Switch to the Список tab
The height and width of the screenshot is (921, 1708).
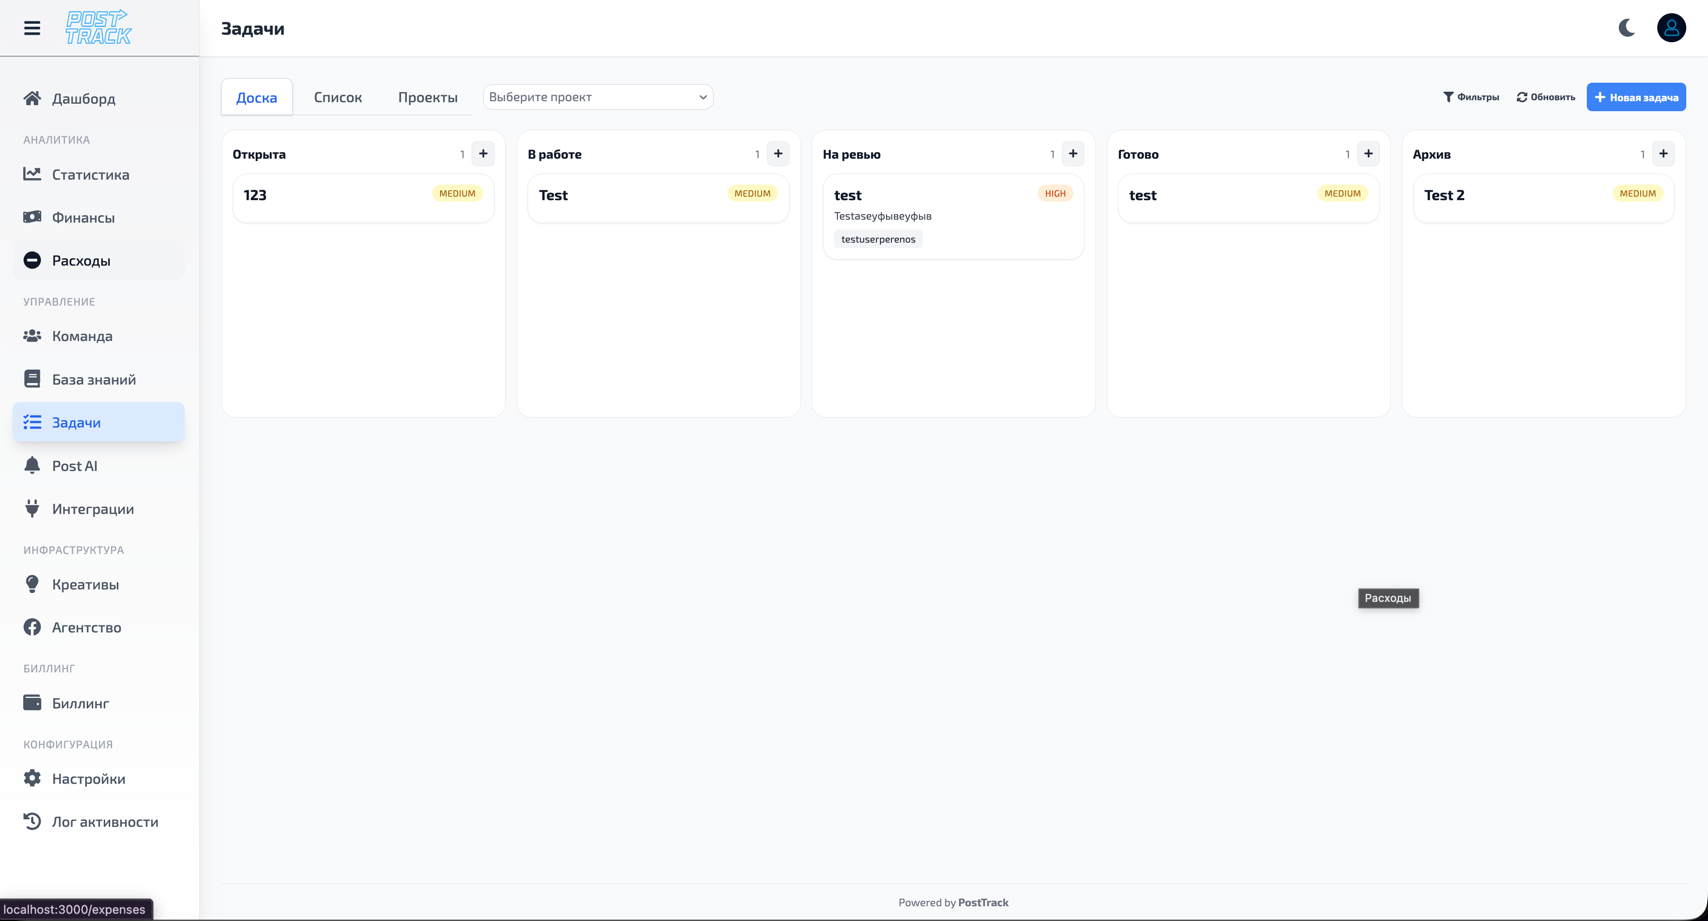pyautogui.click(x=337, y=96)
